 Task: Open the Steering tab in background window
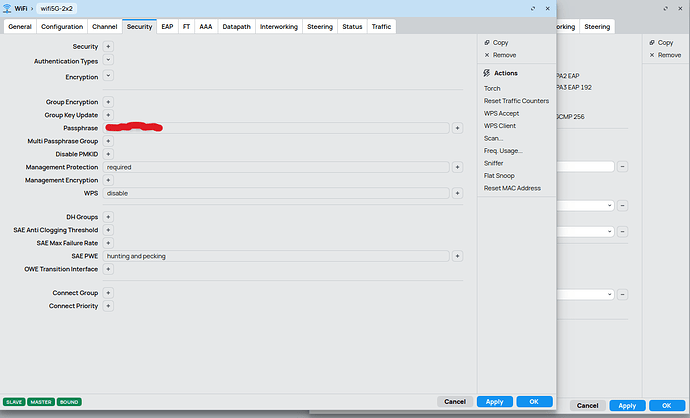tap(597, 26)
